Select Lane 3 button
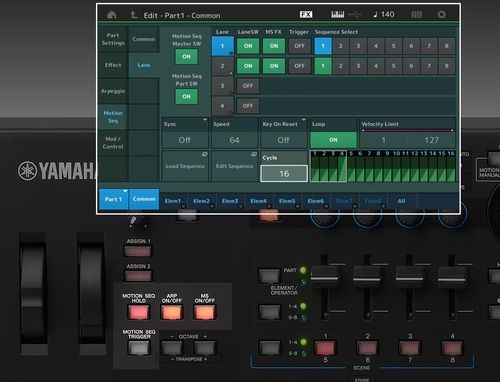The image size is (500, 382). (222, 86)
